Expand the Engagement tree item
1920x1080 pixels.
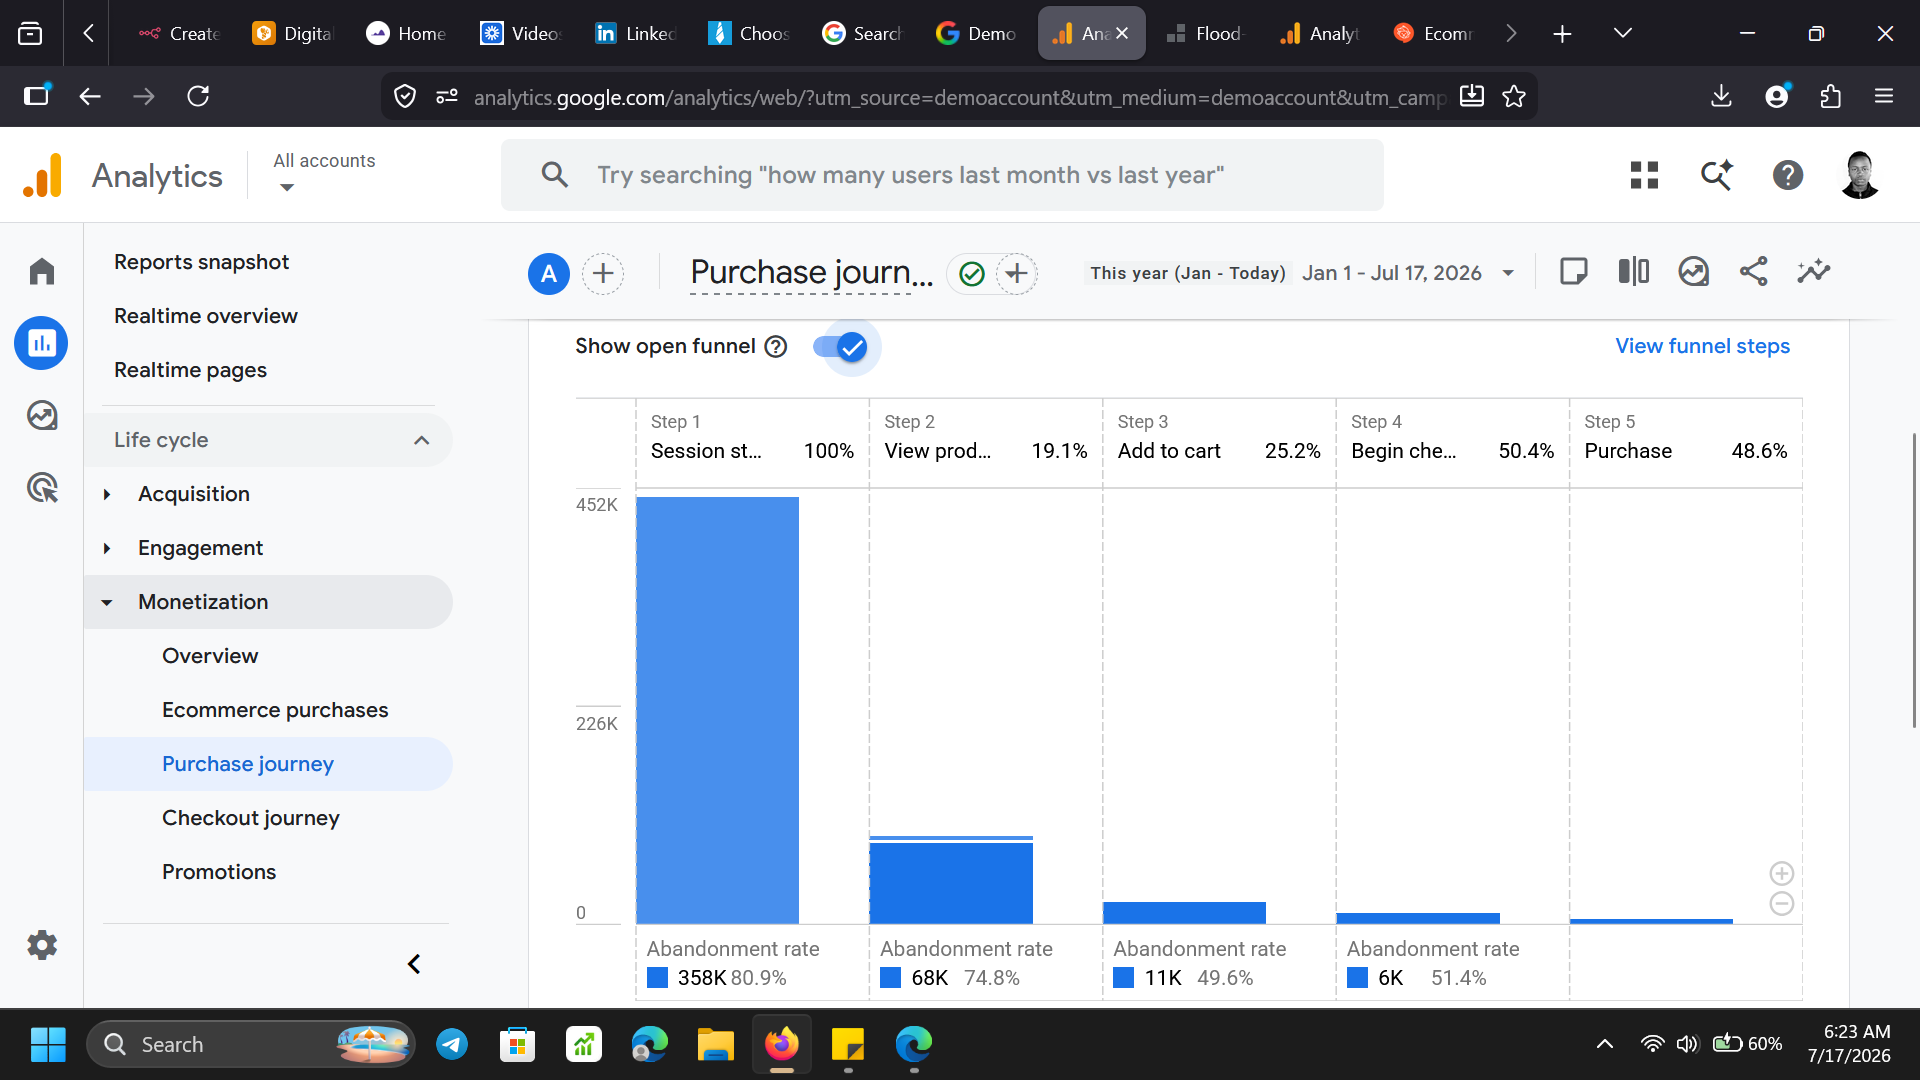pyautogui.click(x=107, y=548)
